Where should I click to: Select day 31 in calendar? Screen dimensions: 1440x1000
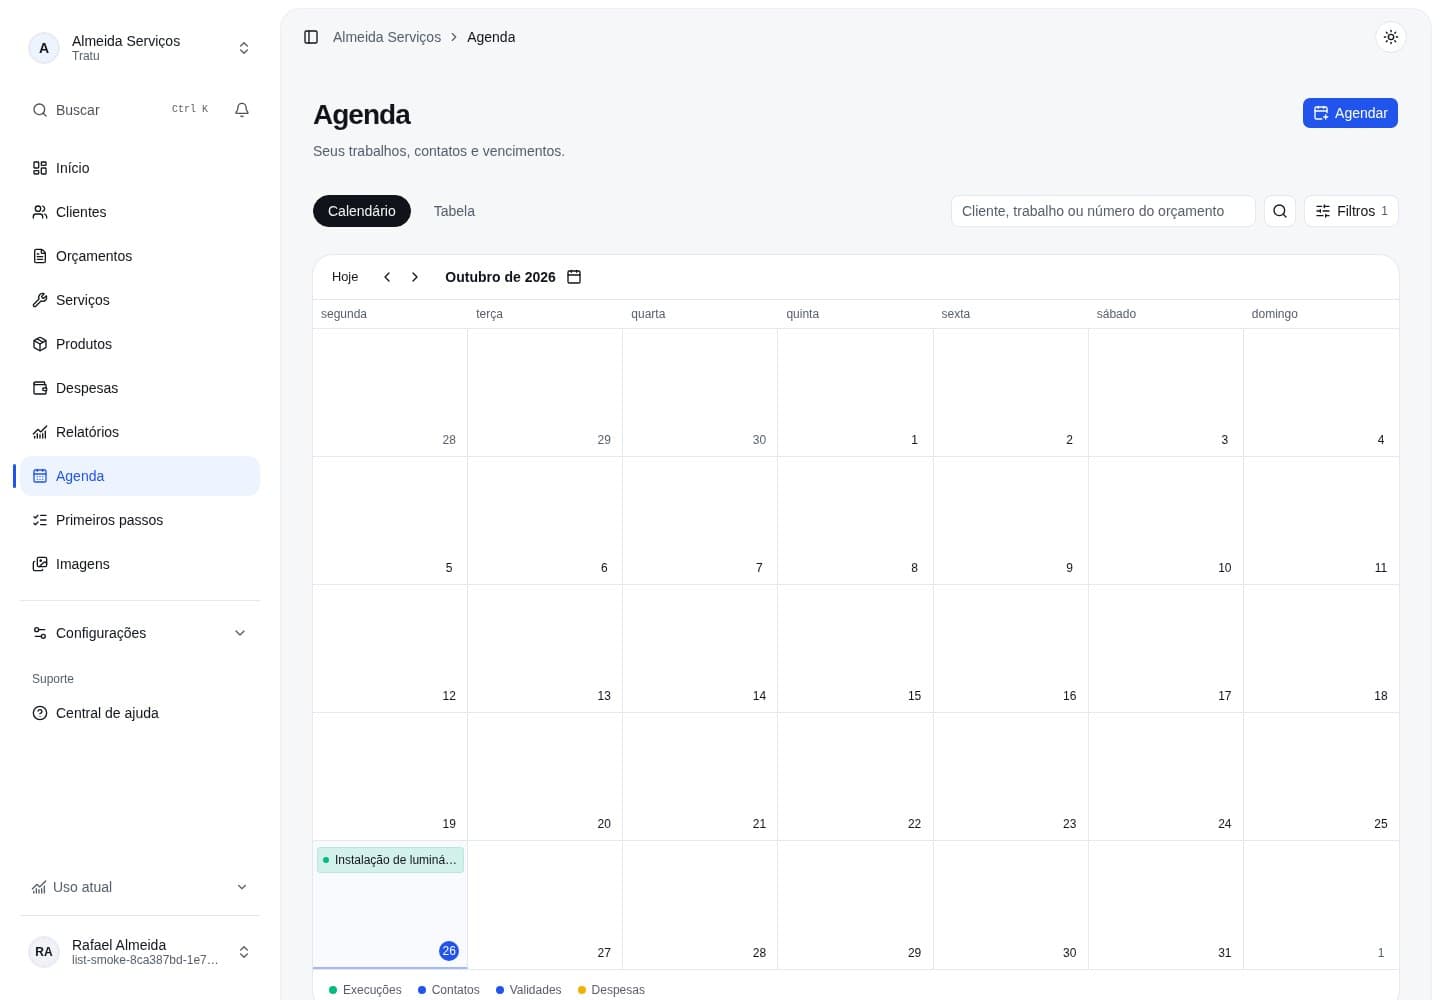coord(1224,953)
